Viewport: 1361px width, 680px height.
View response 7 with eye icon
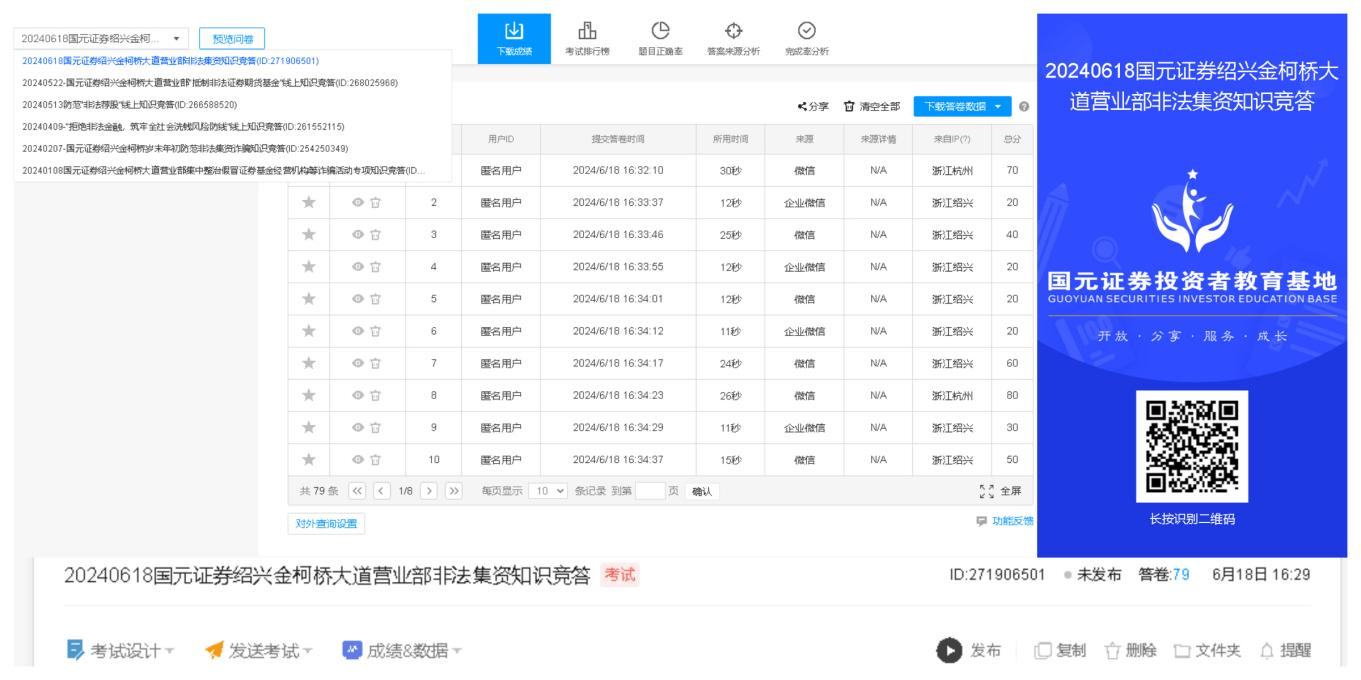tap(357, 363)
